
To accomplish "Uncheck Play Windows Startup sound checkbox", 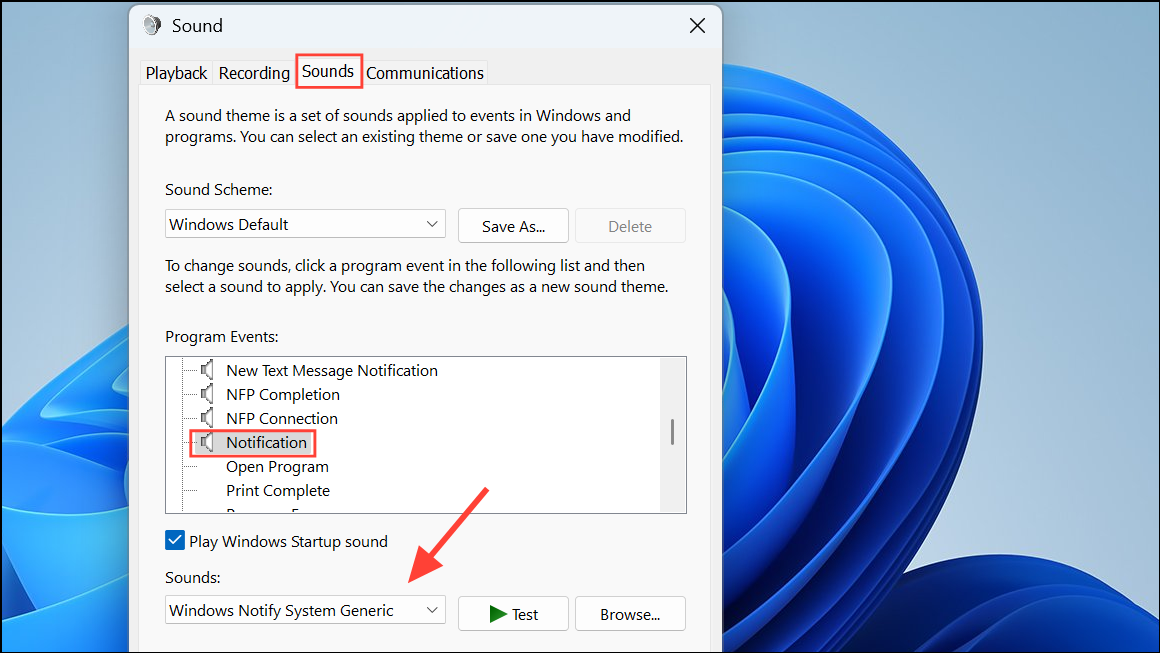I will (175, 541).
